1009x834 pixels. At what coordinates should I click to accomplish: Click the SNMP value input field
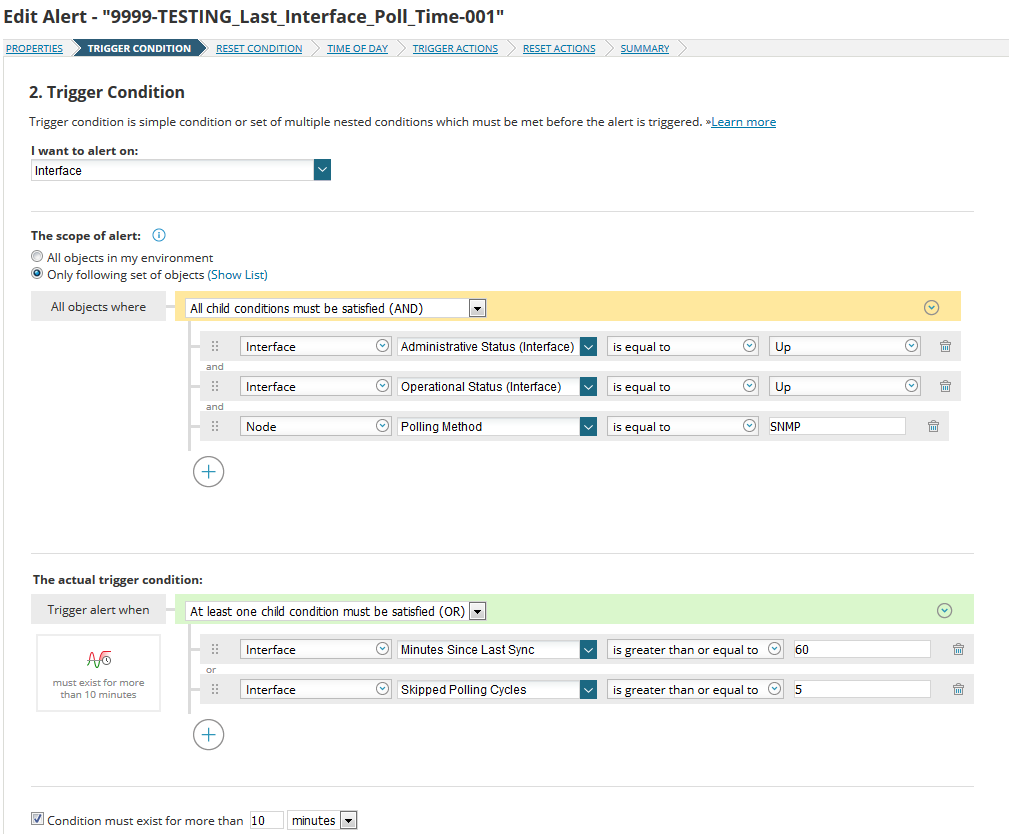point(837,426)
